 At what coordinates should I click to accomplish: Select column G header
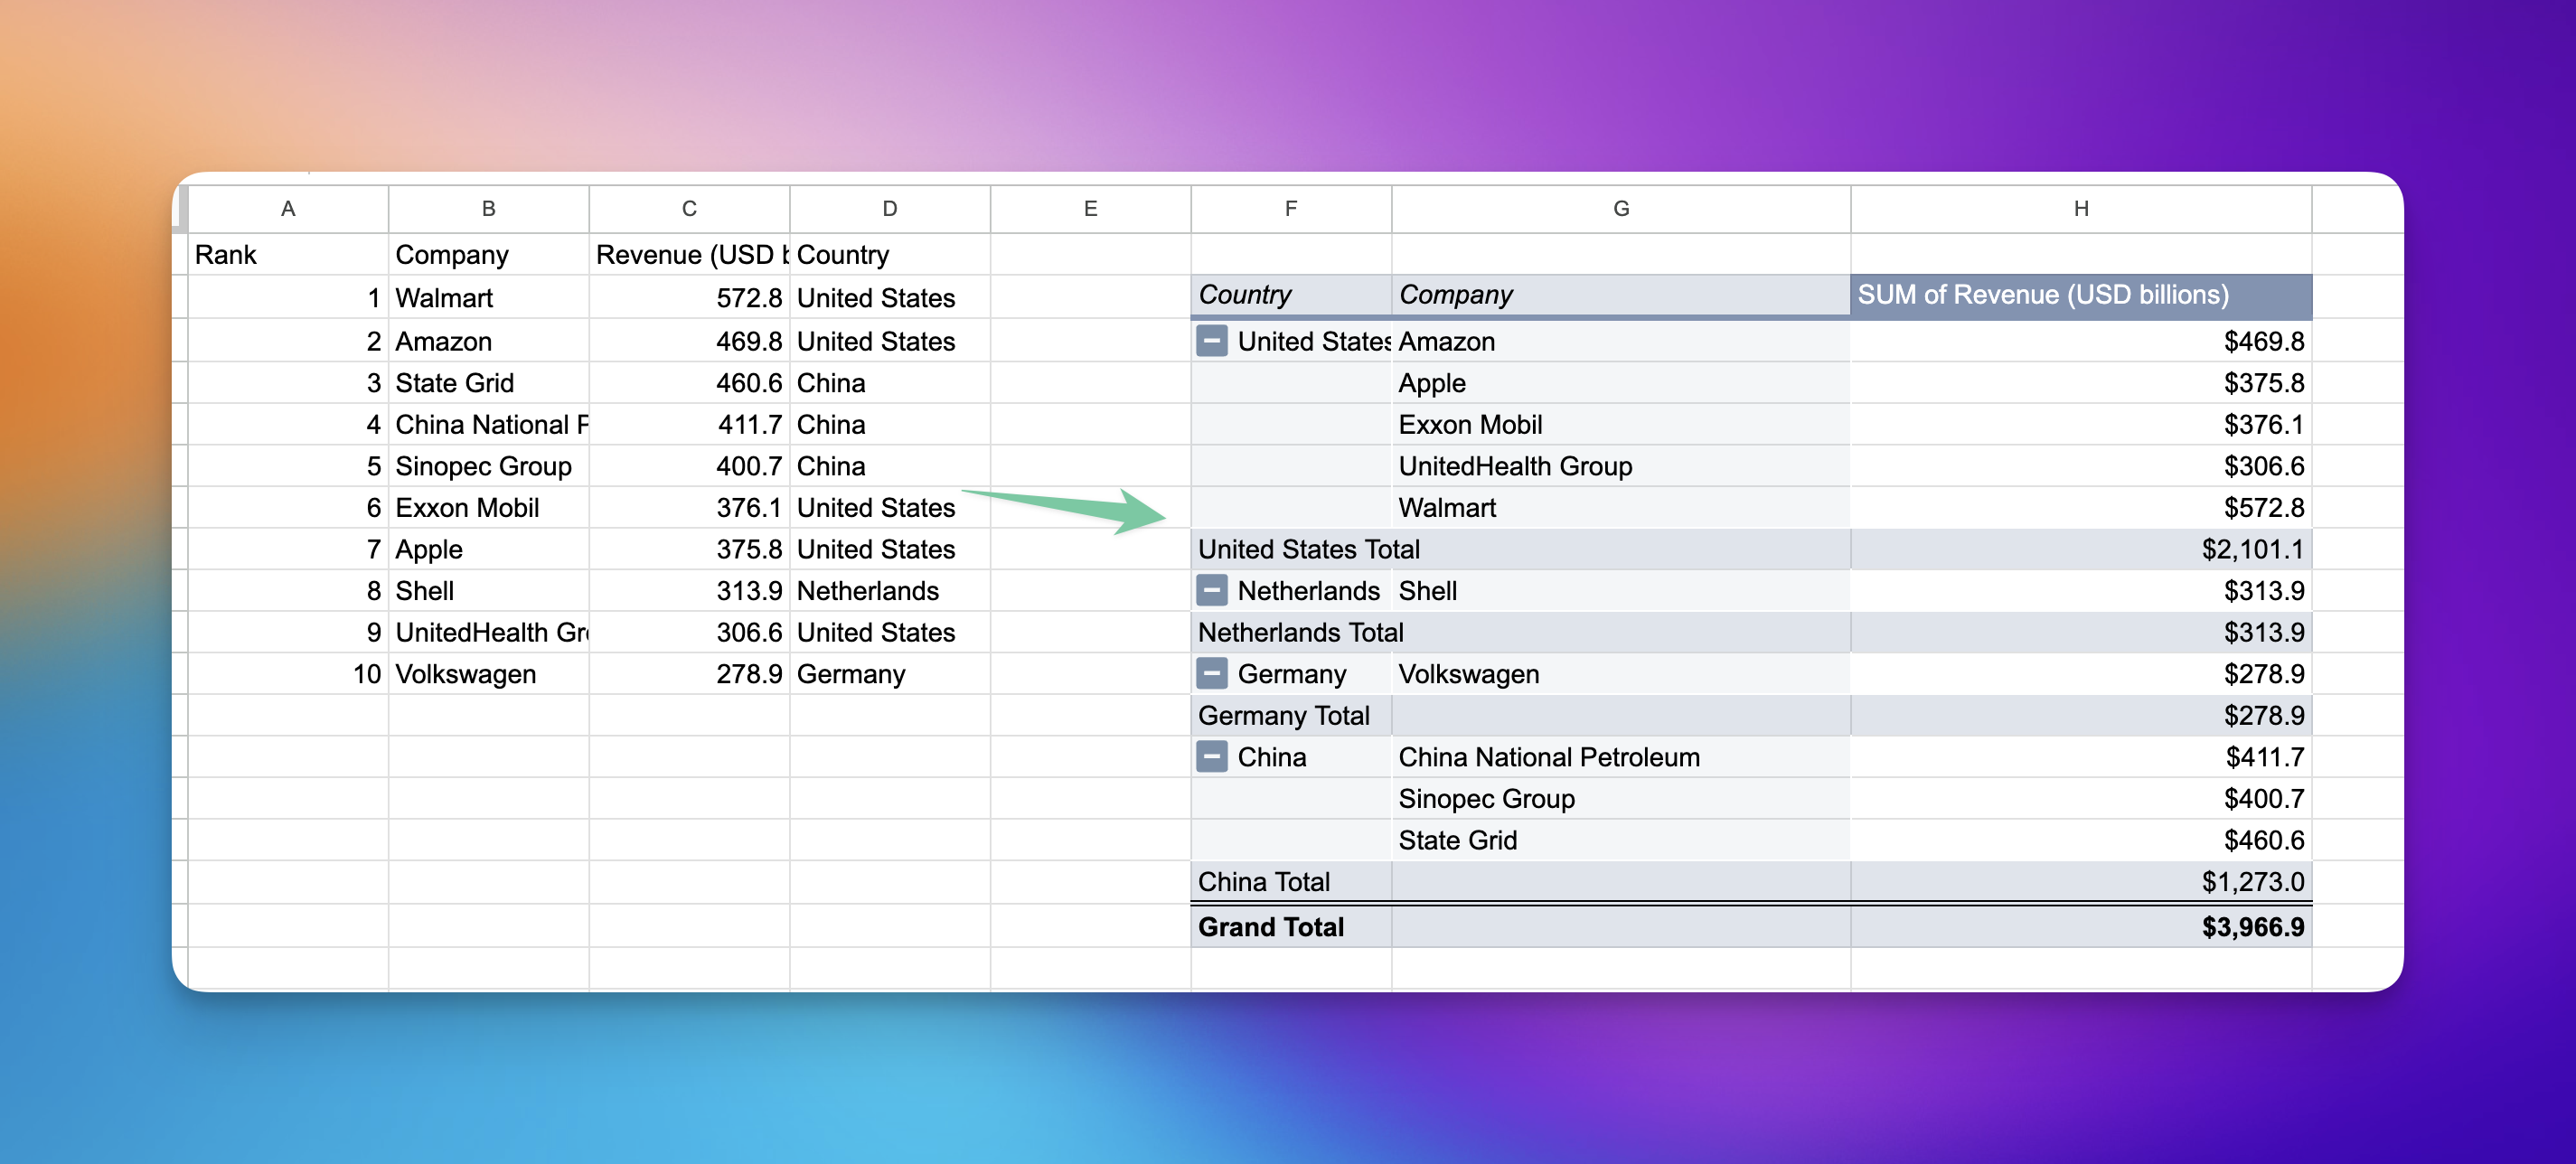pos(1621,208)
